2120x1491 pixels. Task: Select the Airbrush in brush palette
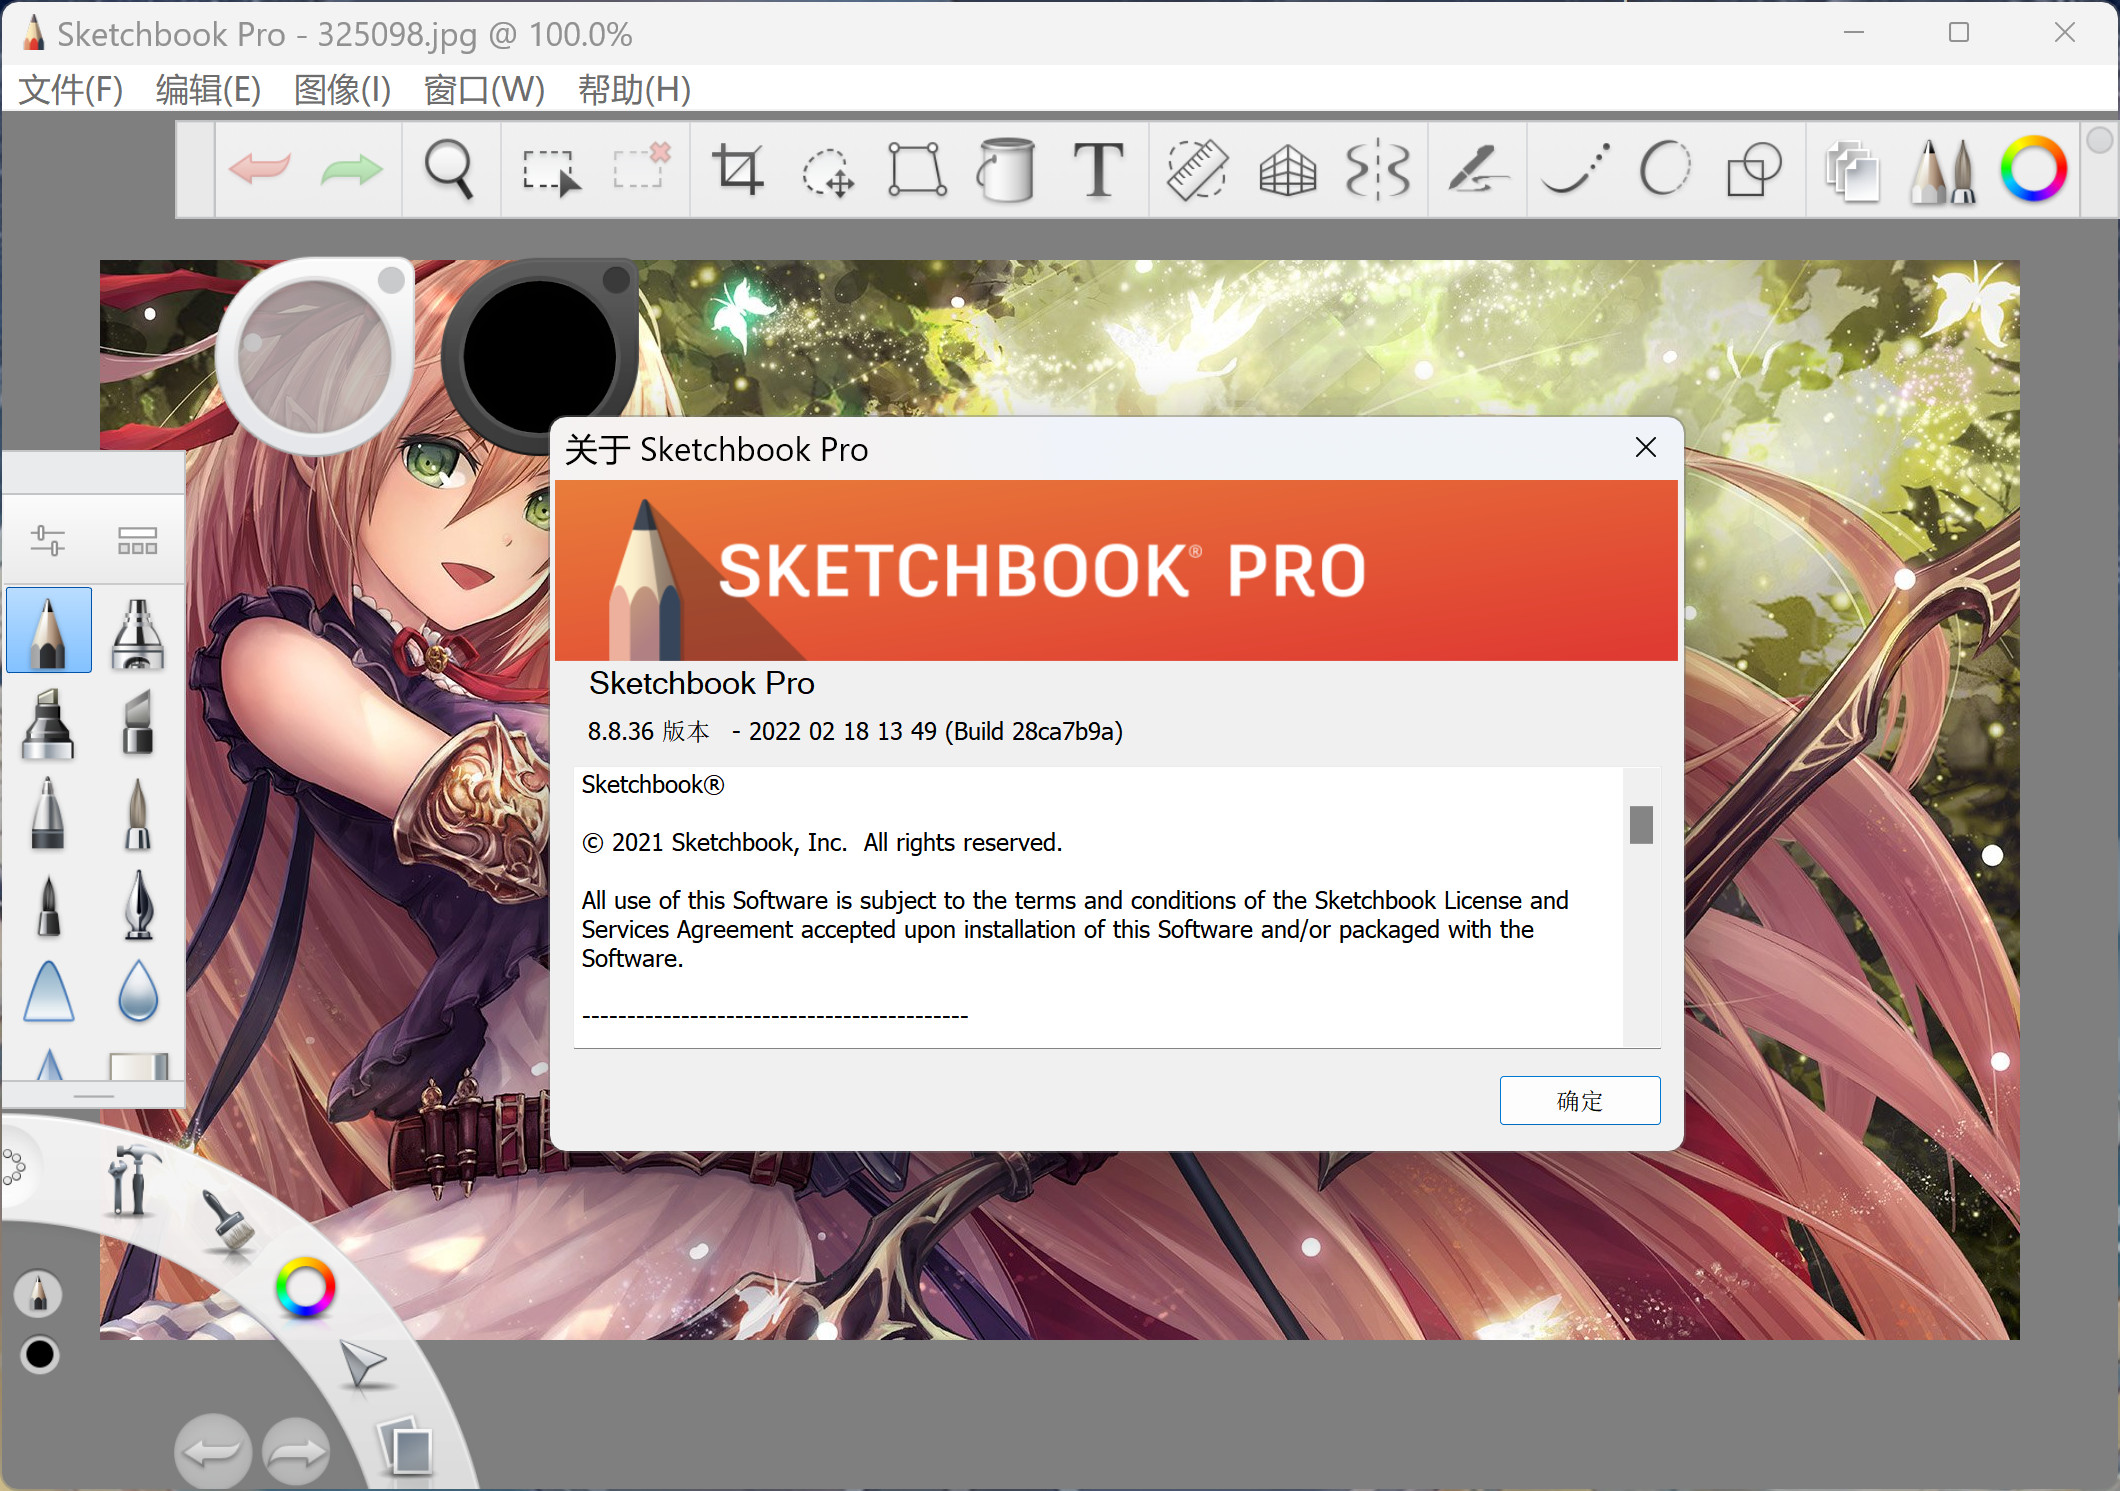pos(138,633)
